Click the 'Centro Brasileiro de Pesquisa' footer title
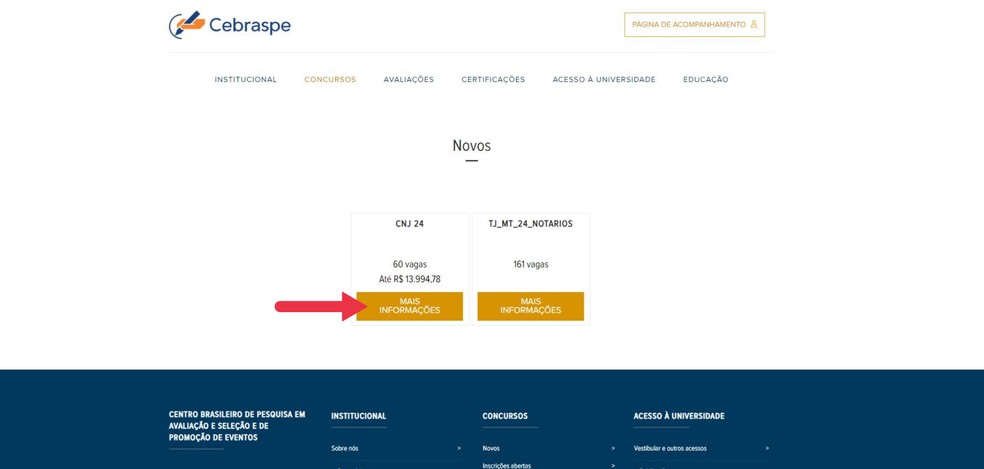 237,426
